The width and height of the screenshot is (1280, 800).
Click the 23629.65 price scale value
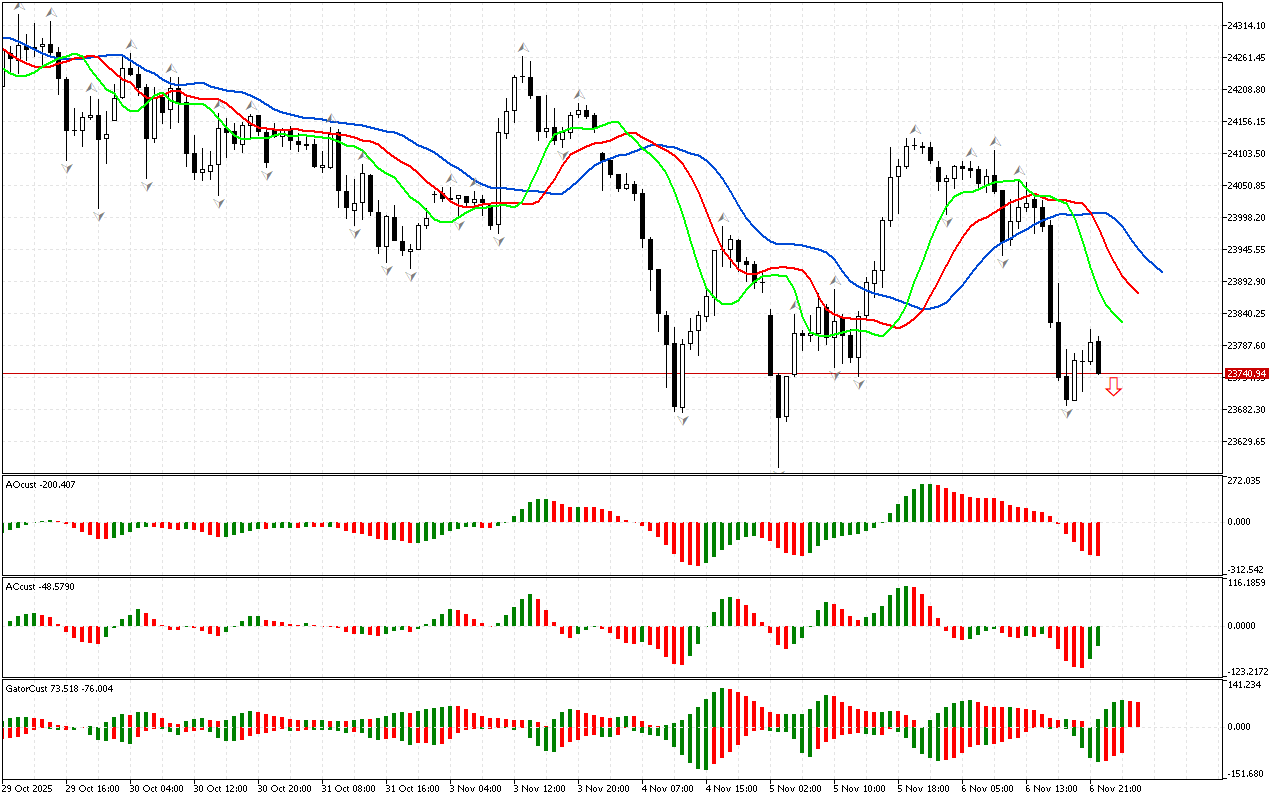tap(1246, 441)
